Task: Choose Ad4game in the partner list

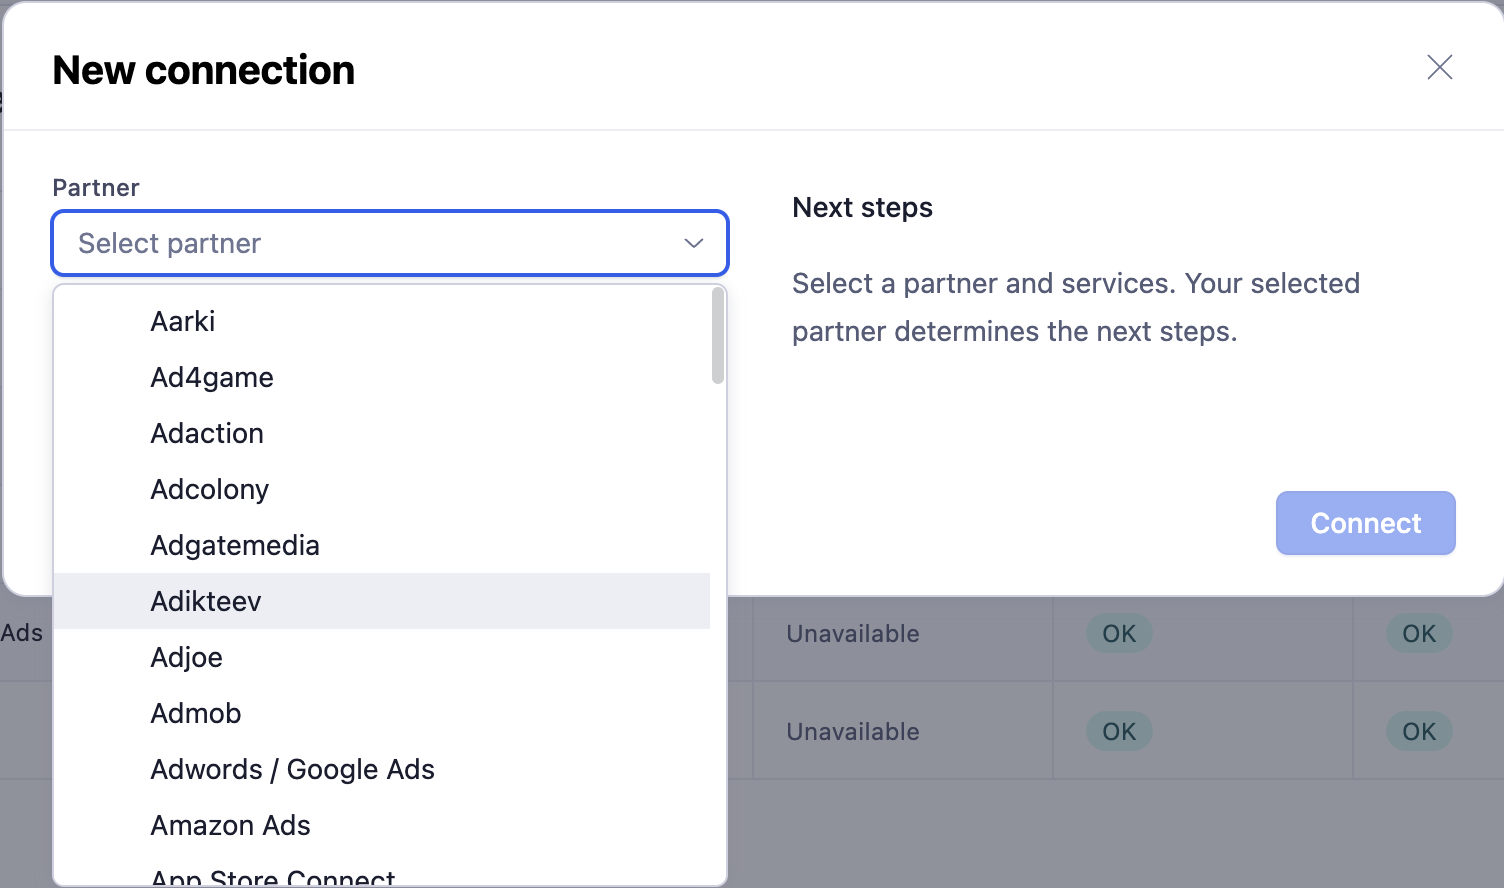Action: click(x=212, y=377)
